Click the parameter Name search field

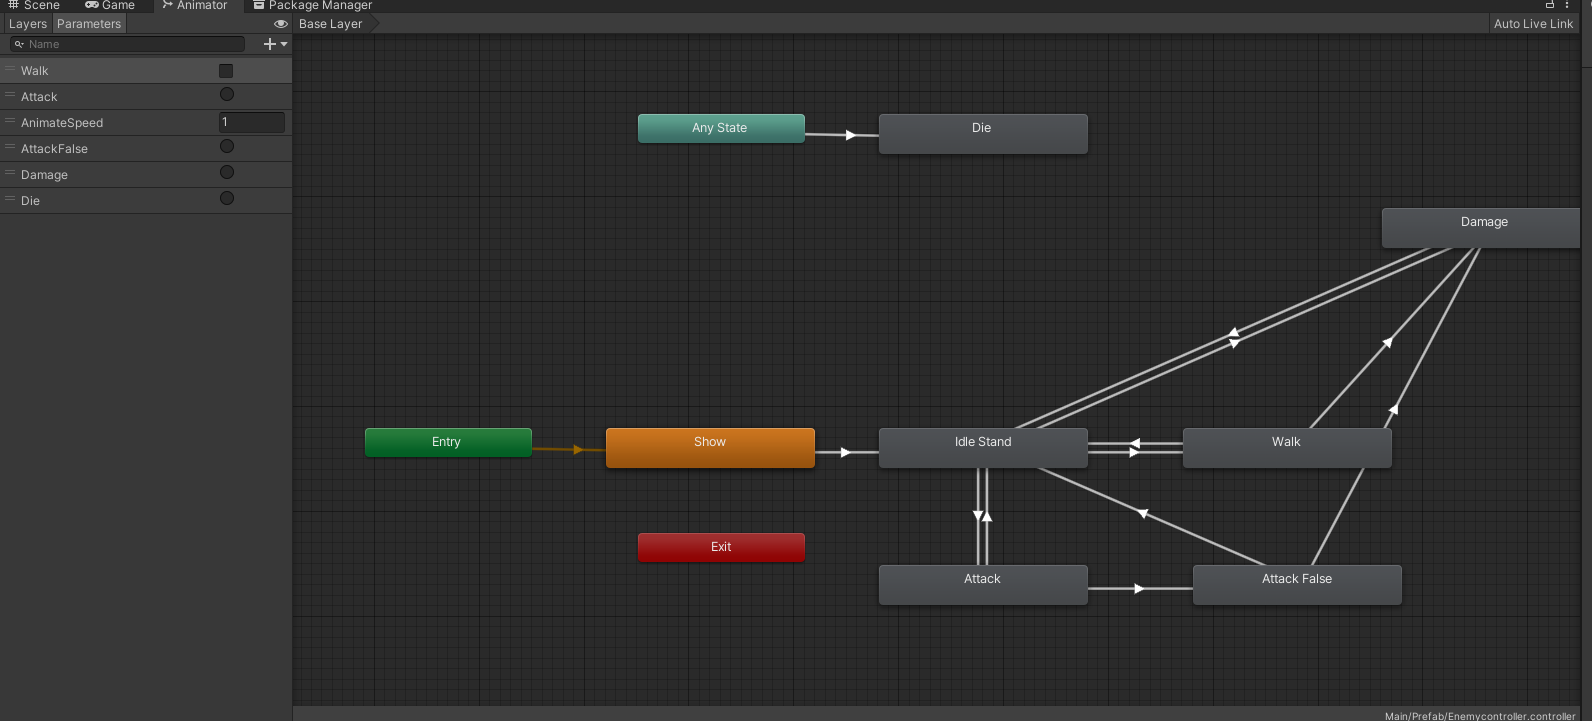[127, 44]
